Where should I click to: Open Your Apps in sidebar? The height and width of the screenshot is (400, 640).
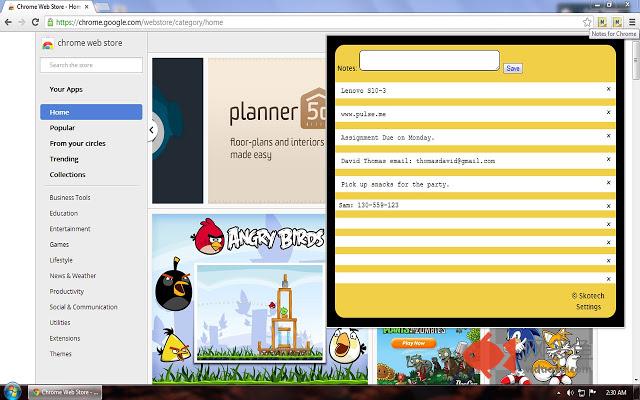pos(66,89)
